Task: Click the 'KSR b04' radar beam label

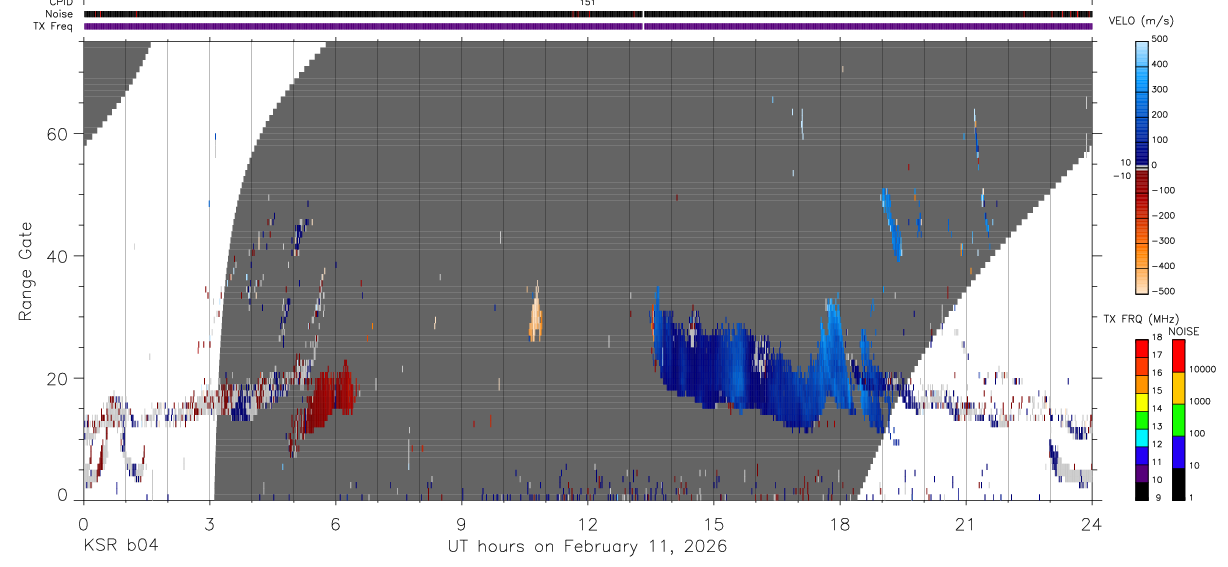Action: click(120, 546)
